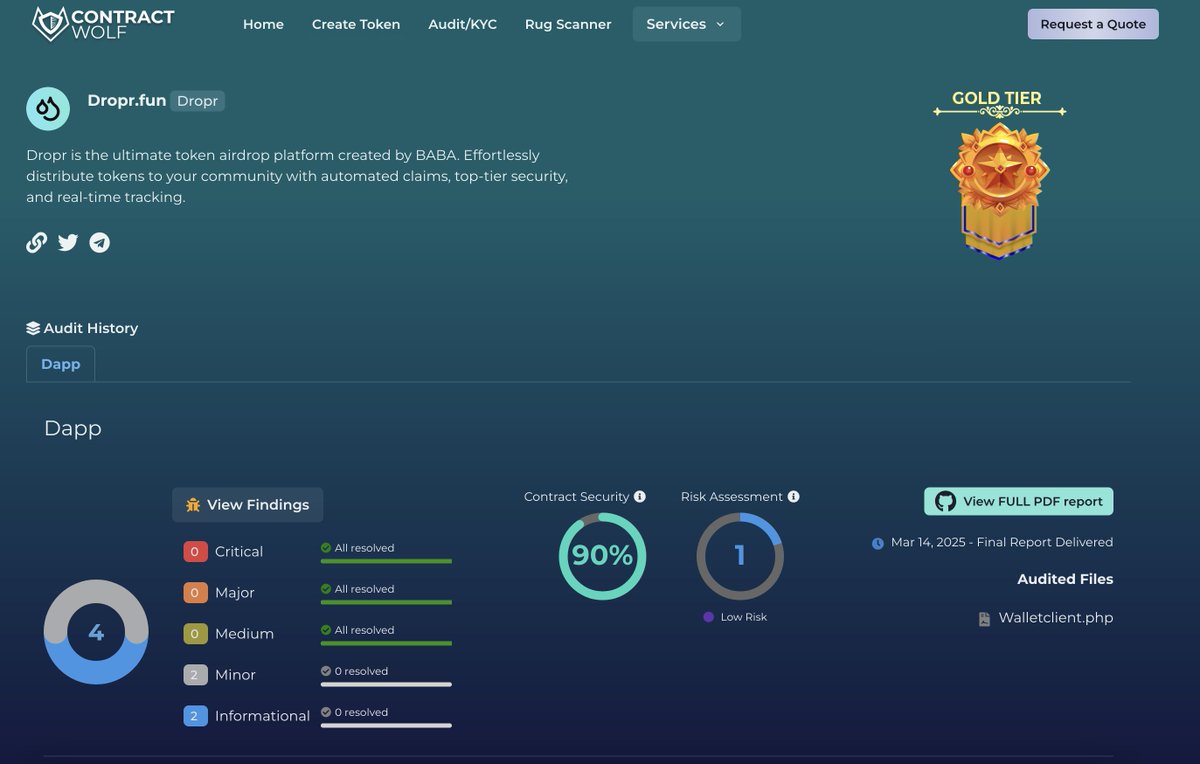Image resolution: width=1200 pixels, height=764 pixels.
Task: Click the Low Risk label
Action: pyautogui.click(x=743, y=617)
